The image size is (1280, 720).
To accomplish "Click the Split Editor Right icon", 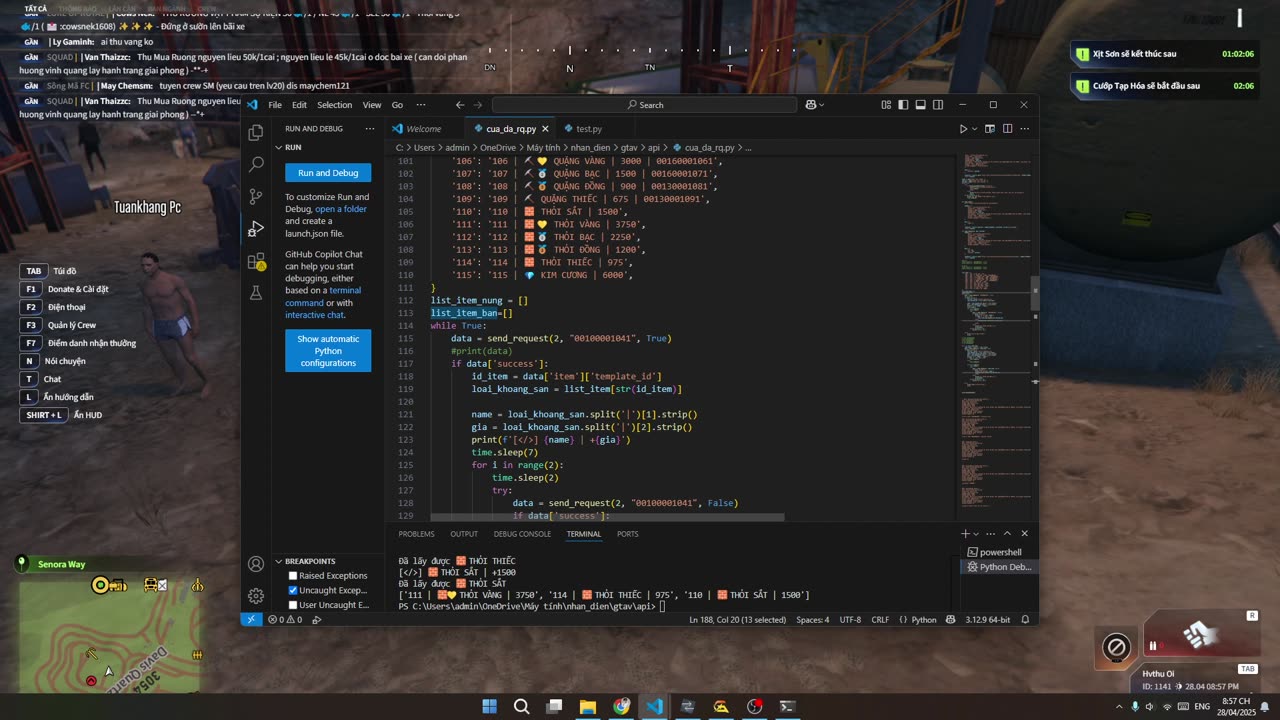I will pos(1007,129).
